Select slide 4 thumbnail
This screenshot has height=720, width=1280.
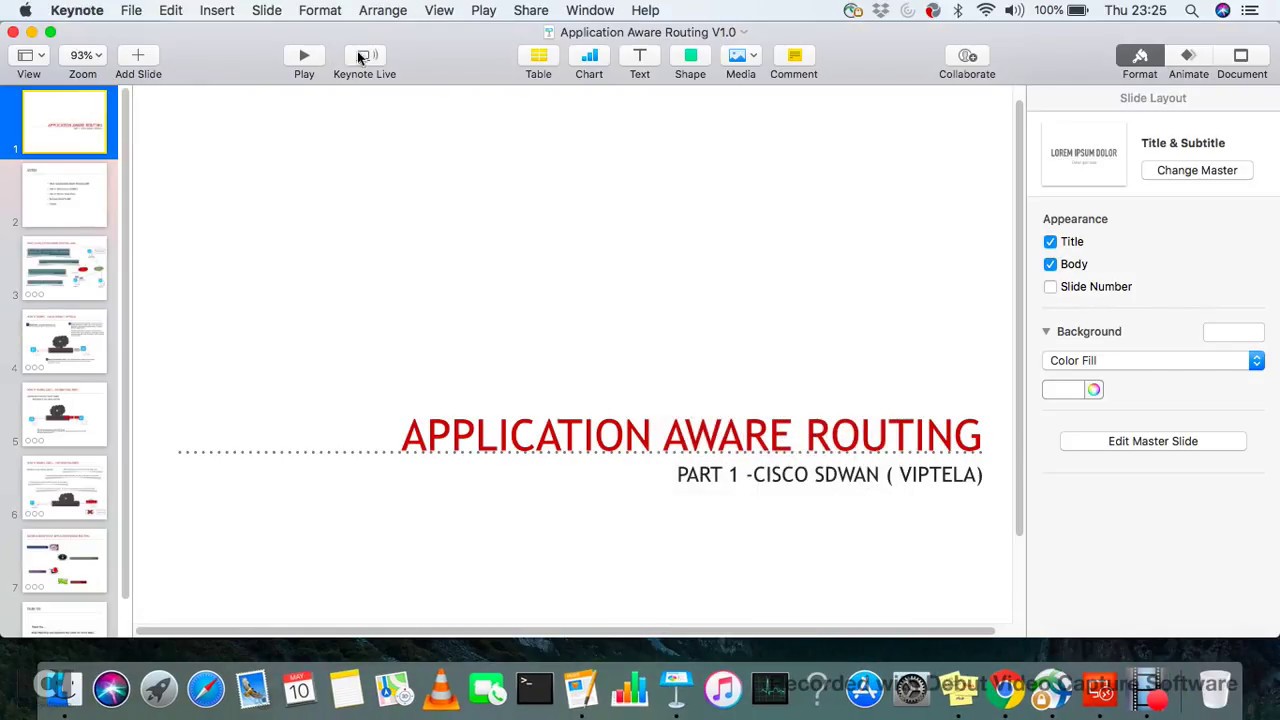tap(65, 342)
